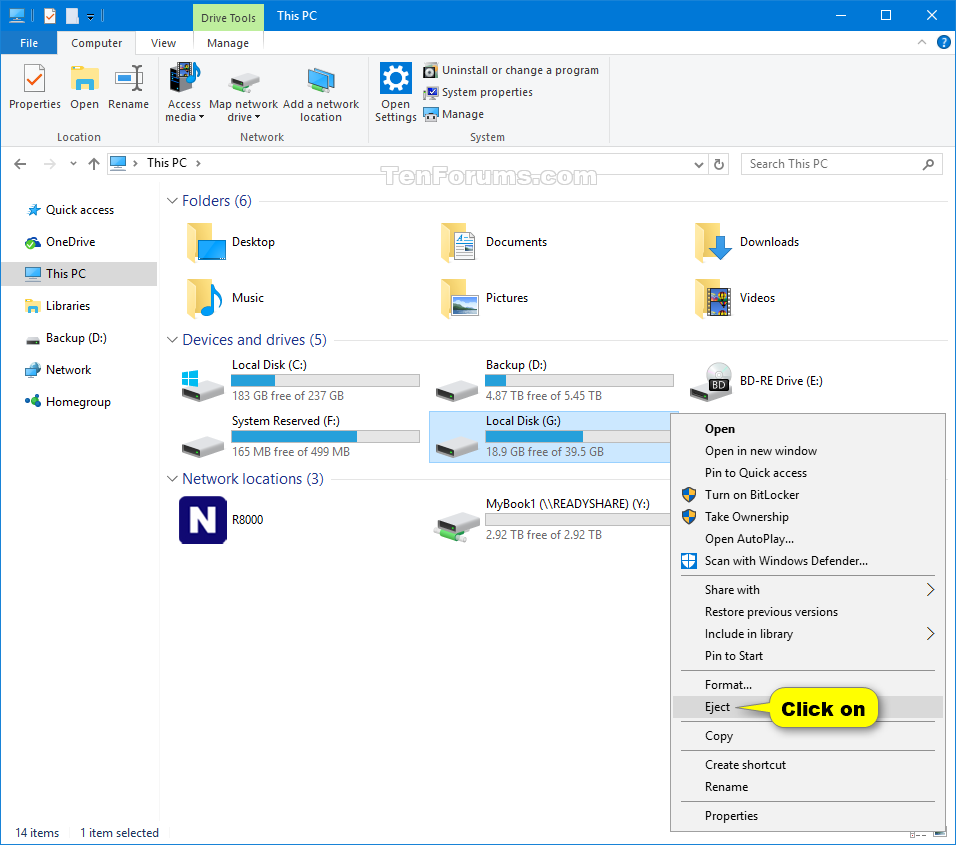Screen dimensions: 956x845
Task: Click the Search This PC field
Action: click(841, 164)
